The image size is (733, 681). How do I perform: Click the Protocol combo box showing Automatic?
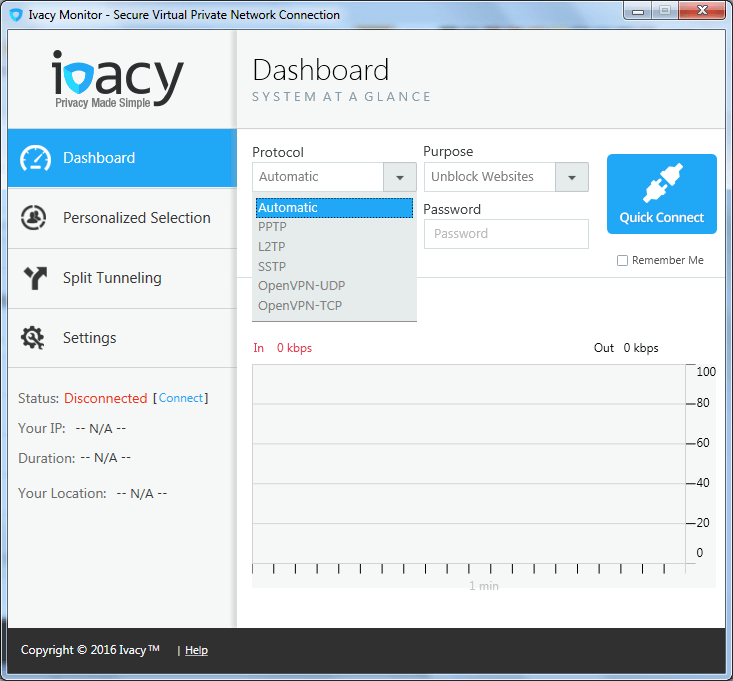pyautogui.click(x=334, y=177)
